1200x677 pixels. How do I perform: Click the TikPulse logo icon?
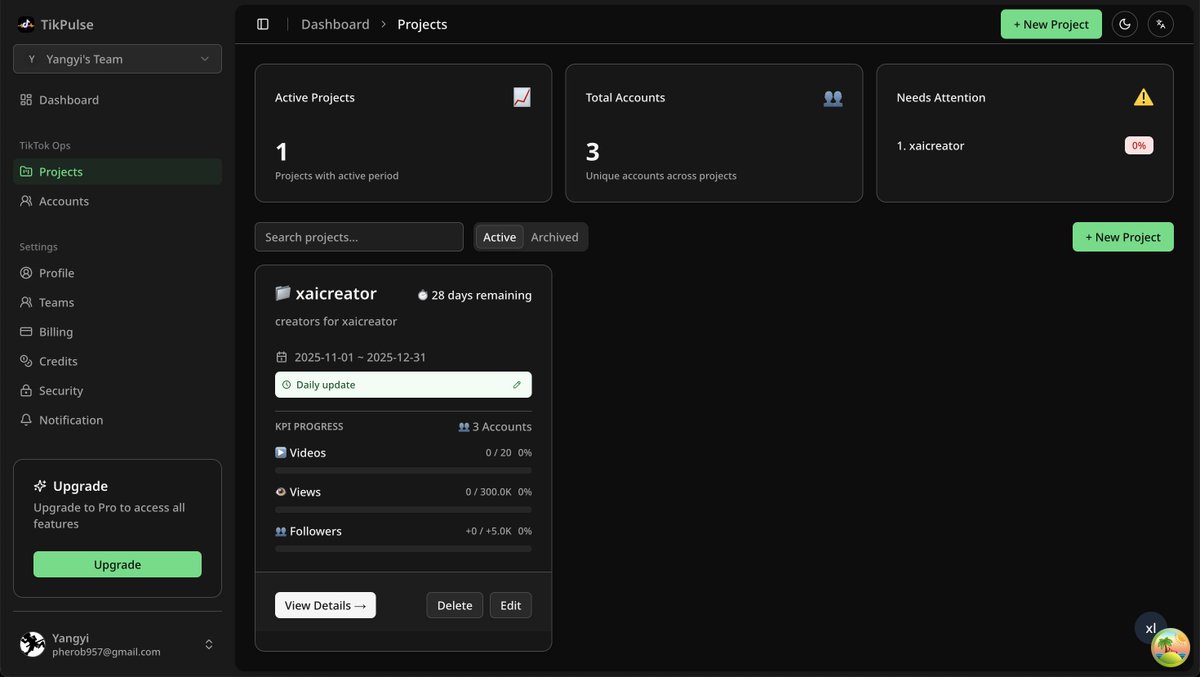[26, 24]
